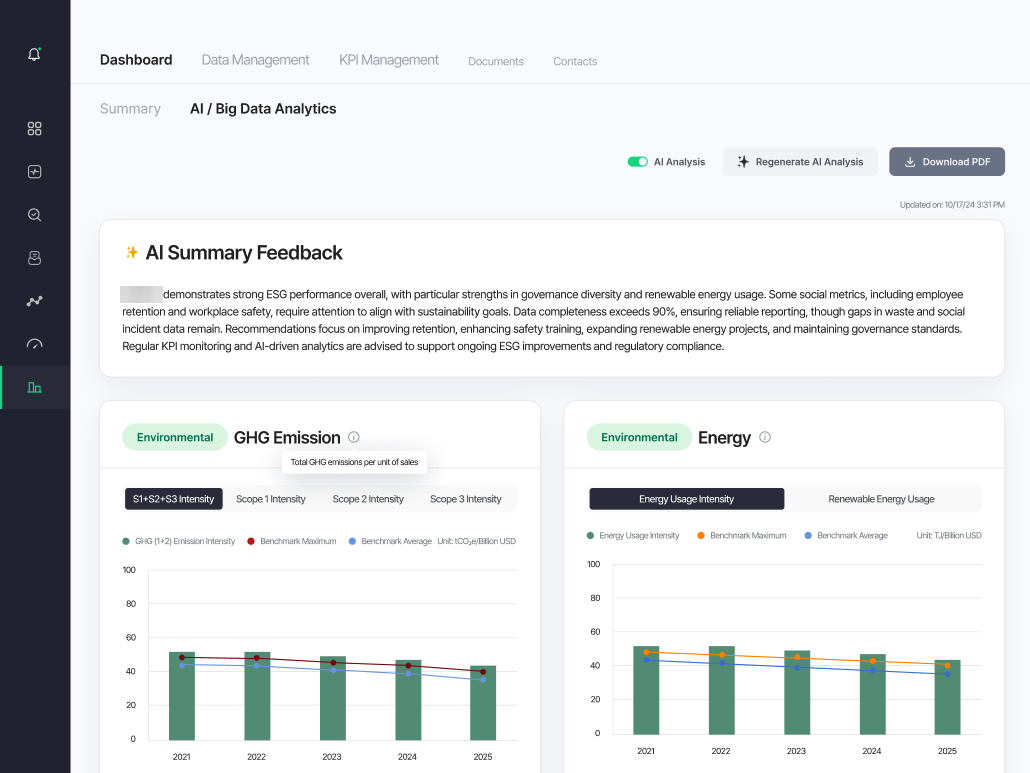This screenshot has height=773, width=1030.
Task: Click Environmental tag beside GHG Emission
Action: 175,437
